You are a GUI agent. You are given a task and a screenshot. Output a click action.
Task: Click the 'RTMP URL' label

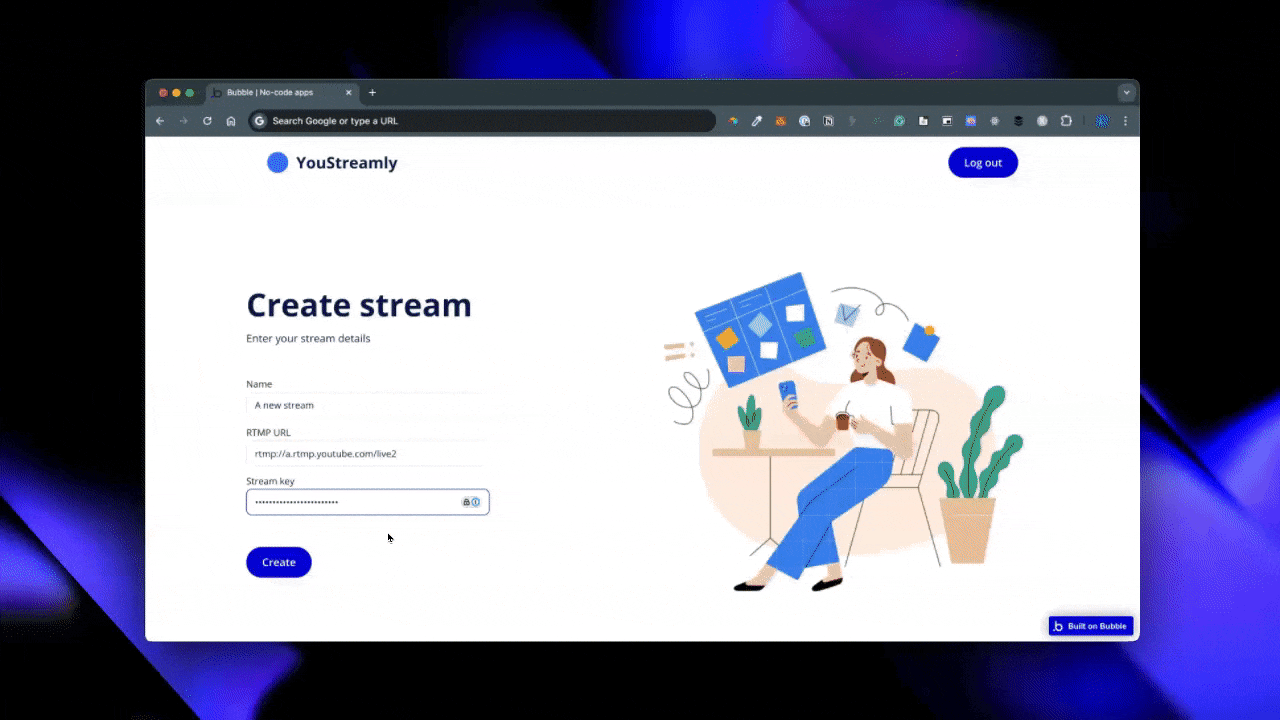[268, 433]
